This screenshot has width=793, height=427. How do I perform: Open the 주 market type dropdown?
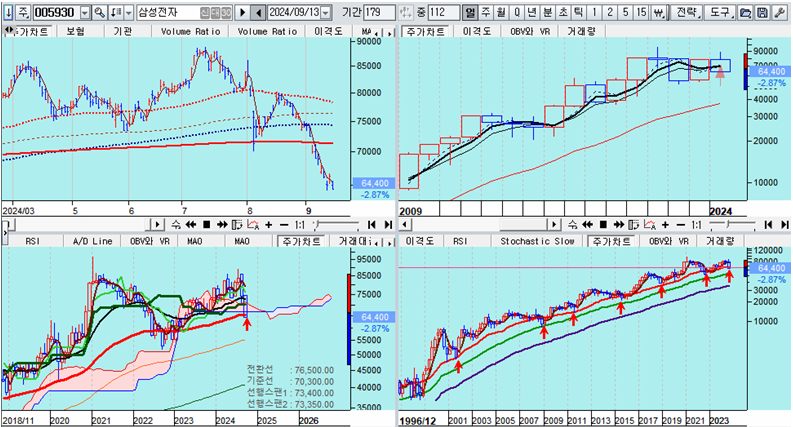[24, 12]
